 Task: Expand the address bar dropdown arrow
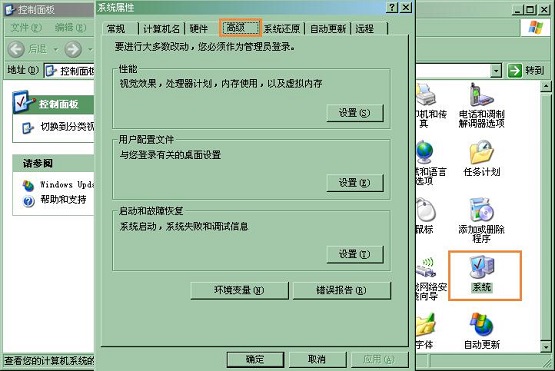point(496,71)
